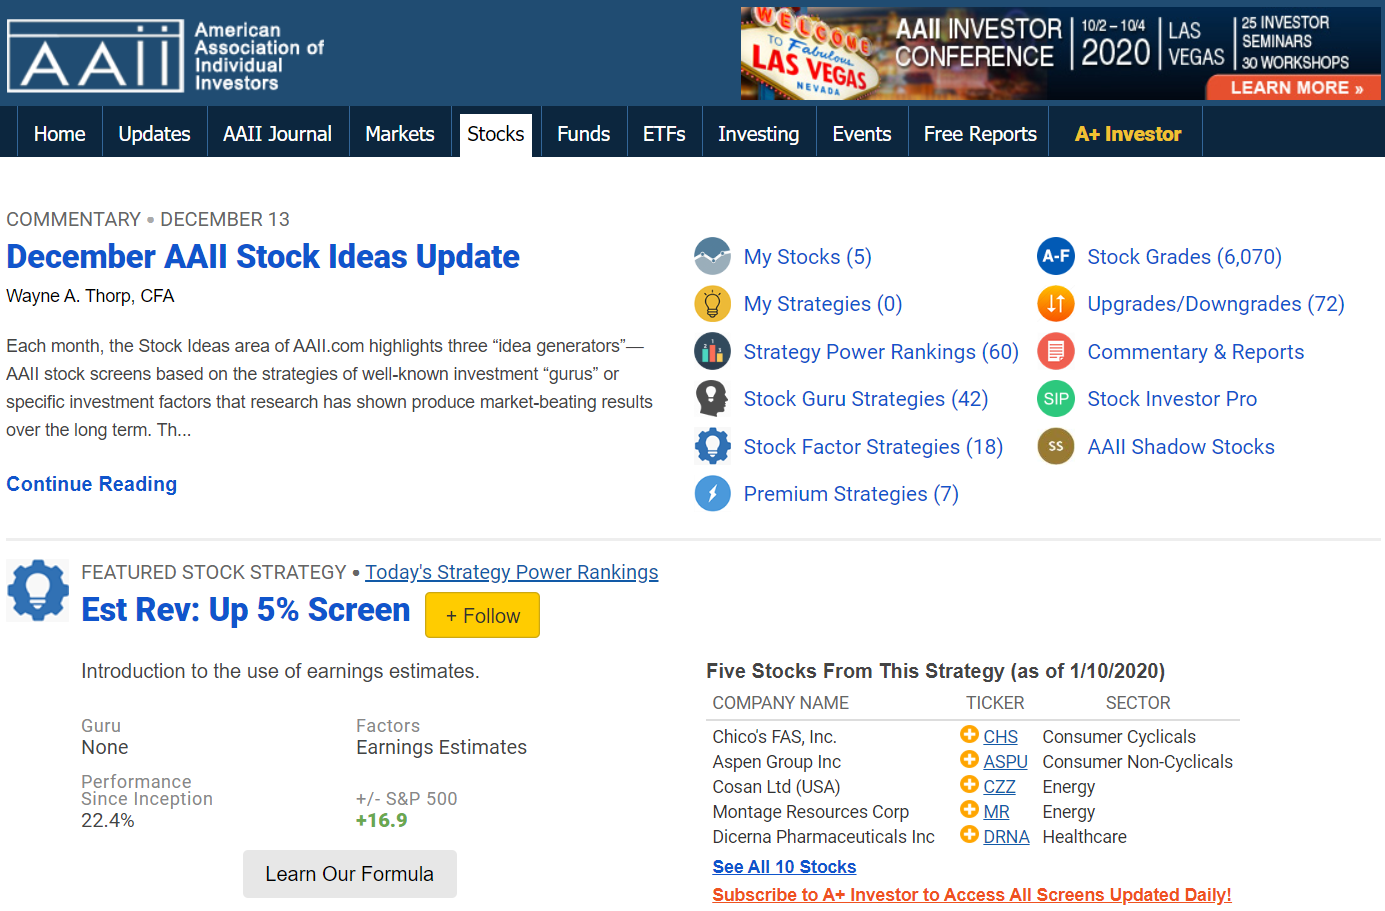Open the Upgrades/Downgrades orange arrows icon
Viewport: 1385px width, 911px height.
[x=1056, y=304]
